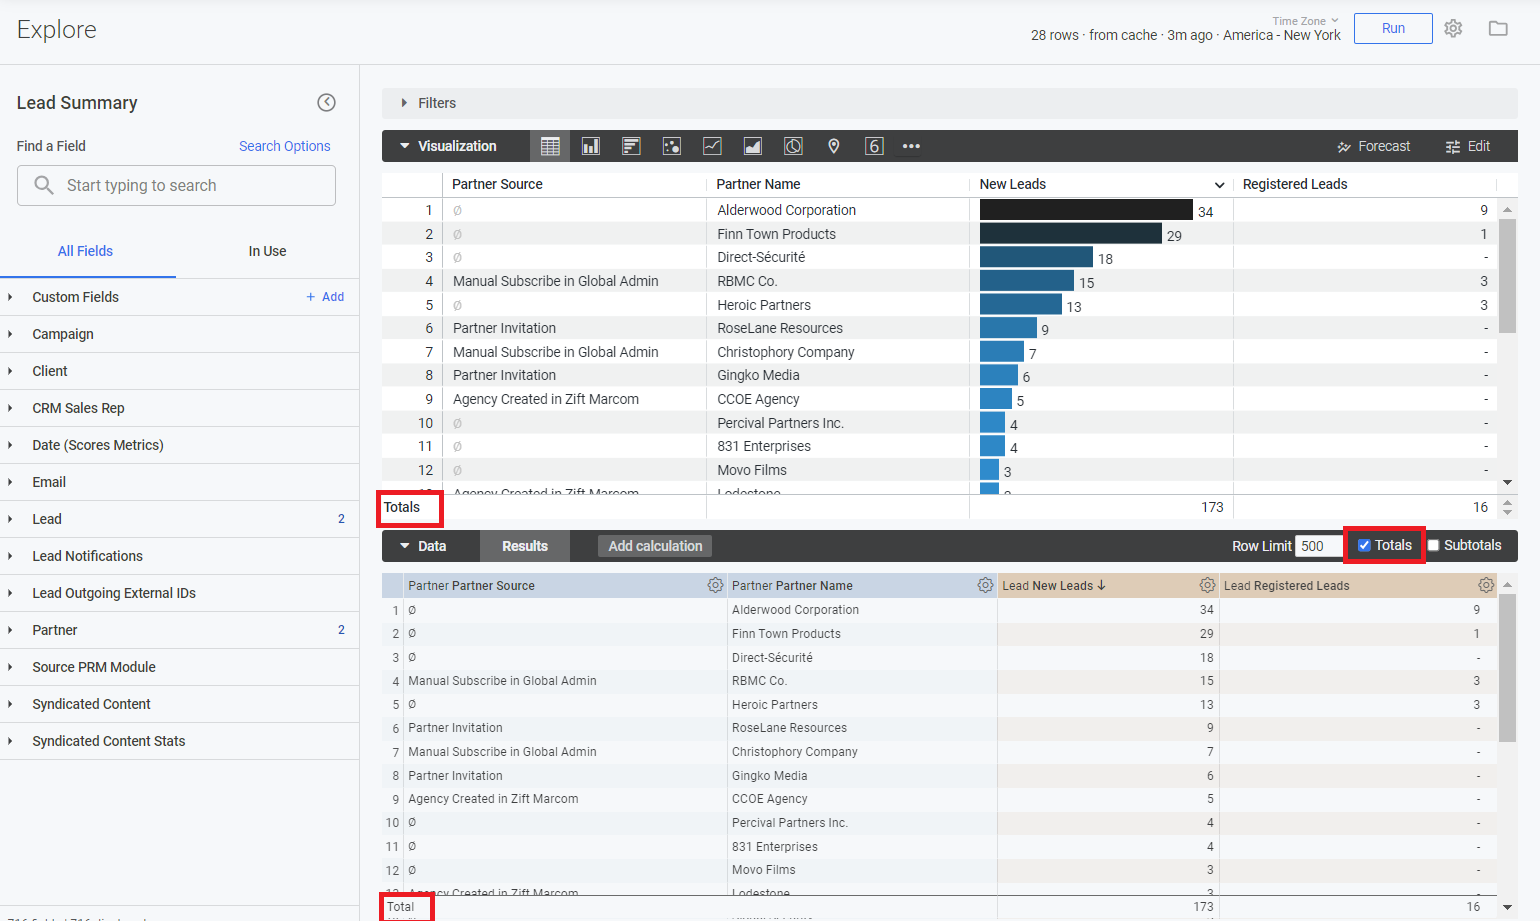Viewport: 1540px width, 921px height.
Task: Expand the Client field group
Action: (179, 371)
